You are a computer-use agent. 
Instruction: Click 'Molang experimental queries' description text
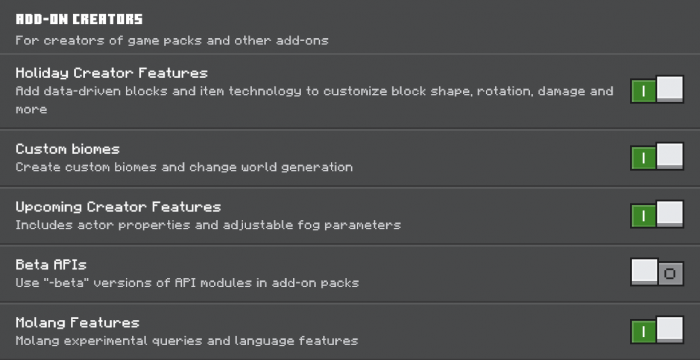187,341
